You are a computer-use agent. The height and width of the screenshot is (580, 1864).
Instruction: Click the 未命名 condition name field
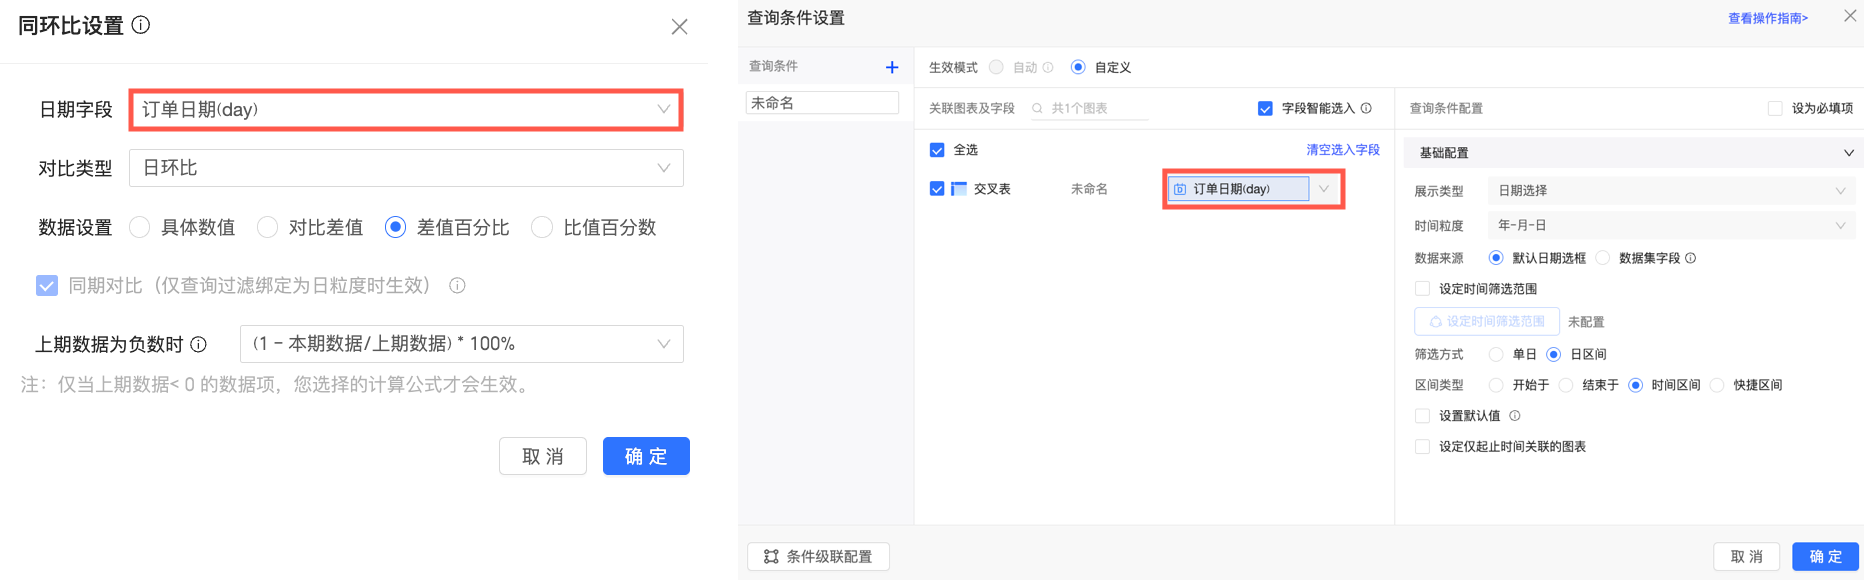822,103
